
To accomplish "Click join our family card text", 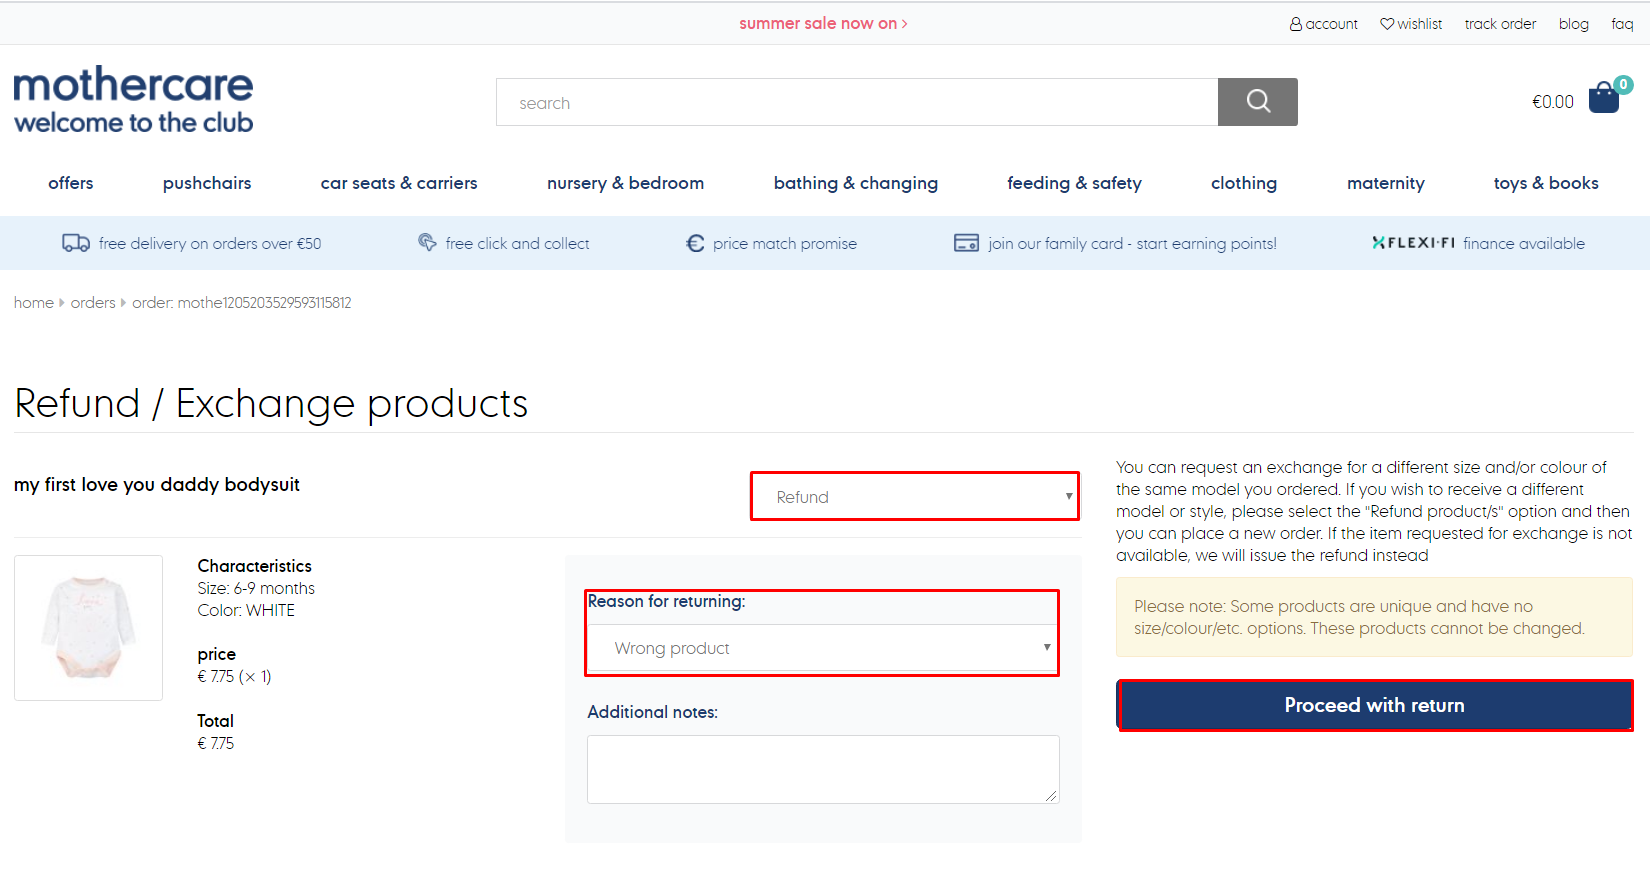I will (x=1132, y=243).
